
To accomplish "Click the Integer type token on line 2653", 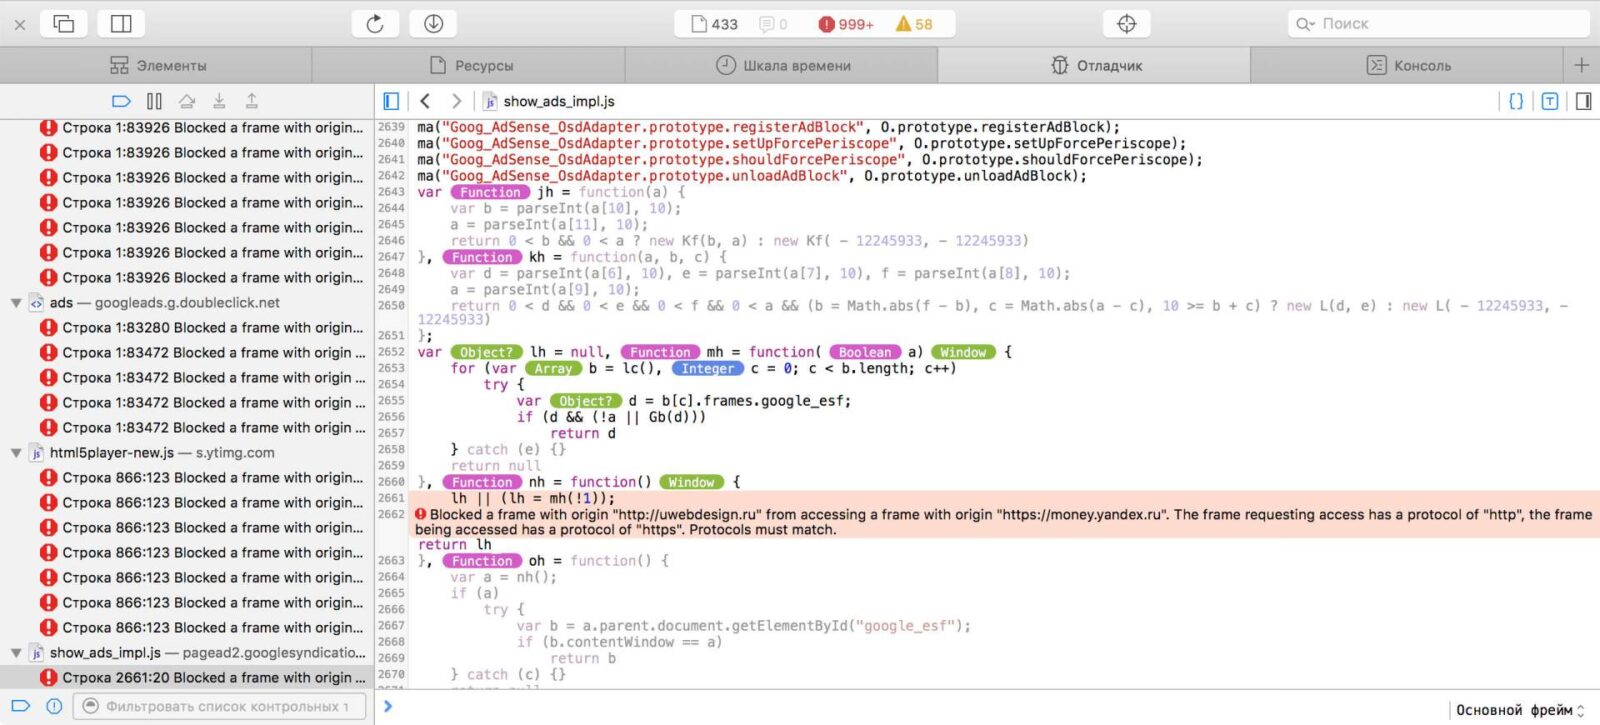I will (708, 368).
